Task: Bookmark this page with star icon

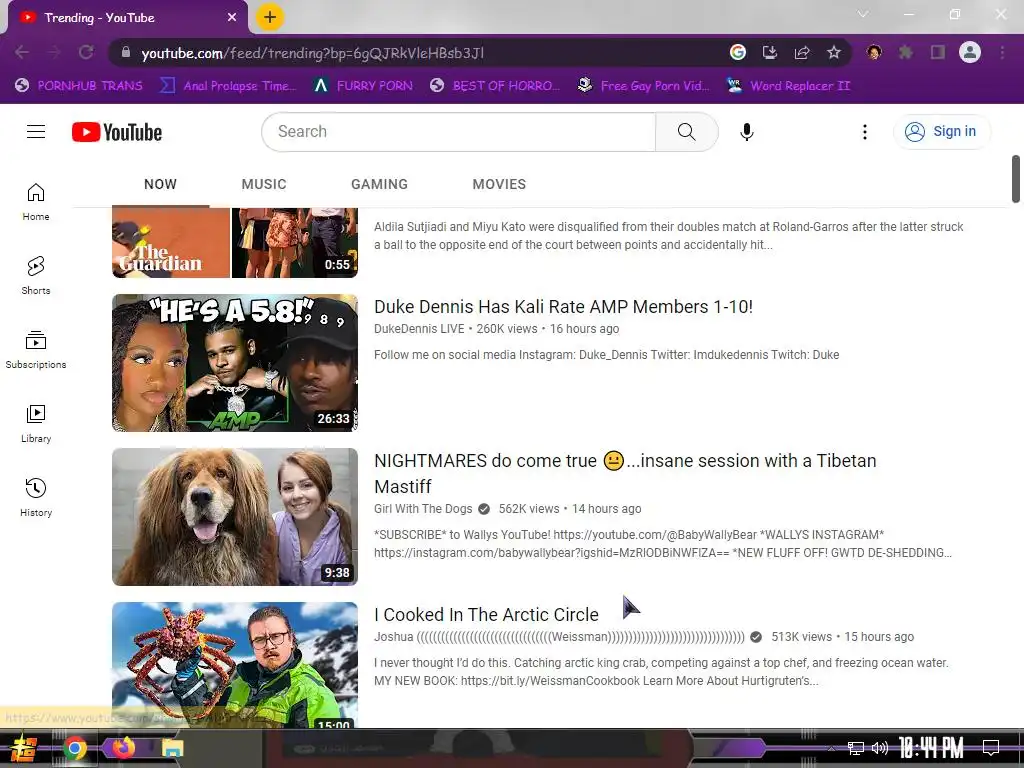Action: (834, 52)
